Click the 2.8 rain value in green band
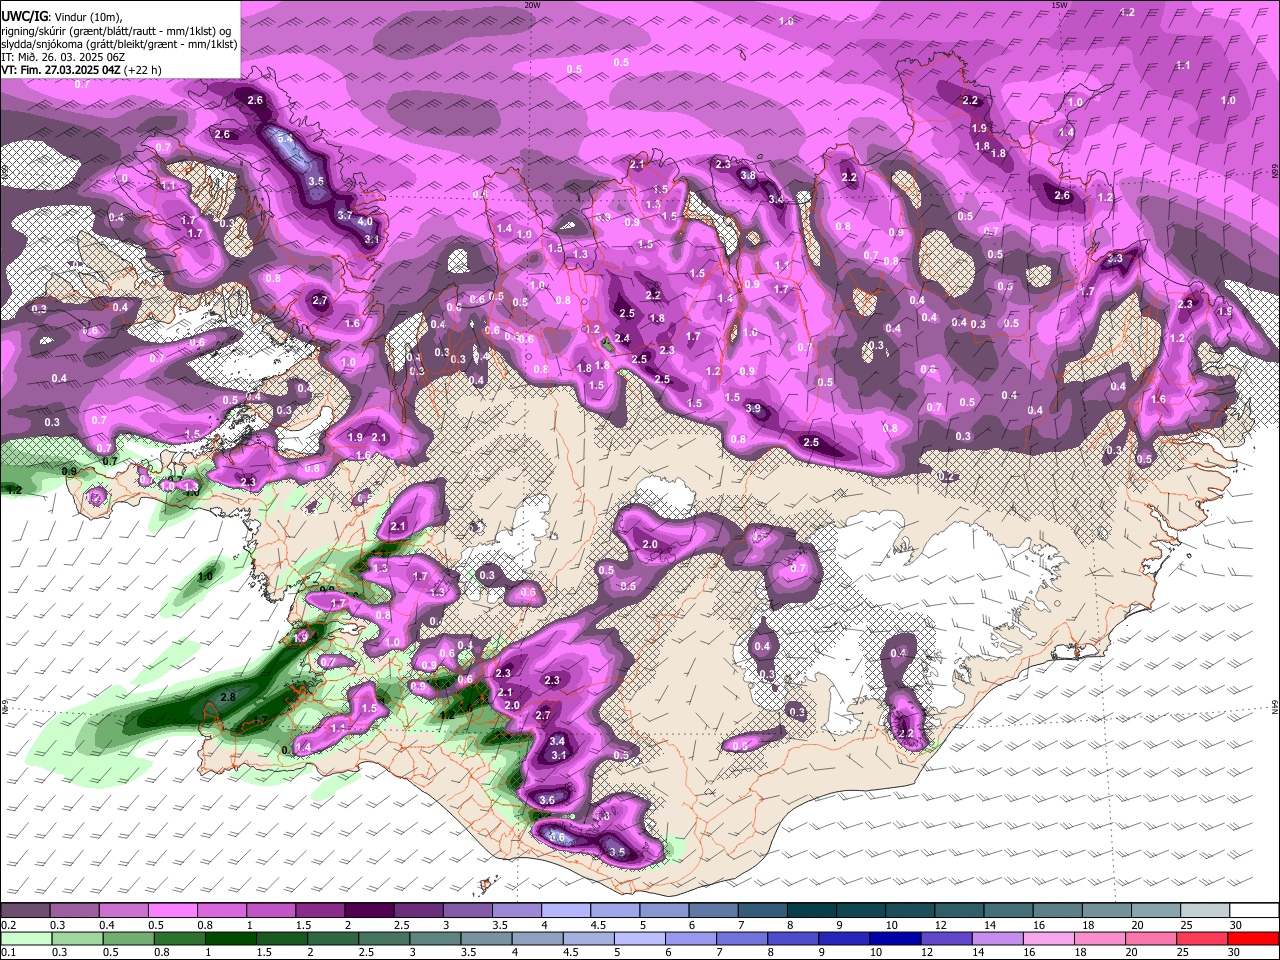The width and height of the screenshot is (1280, 960). pos(227,697)
